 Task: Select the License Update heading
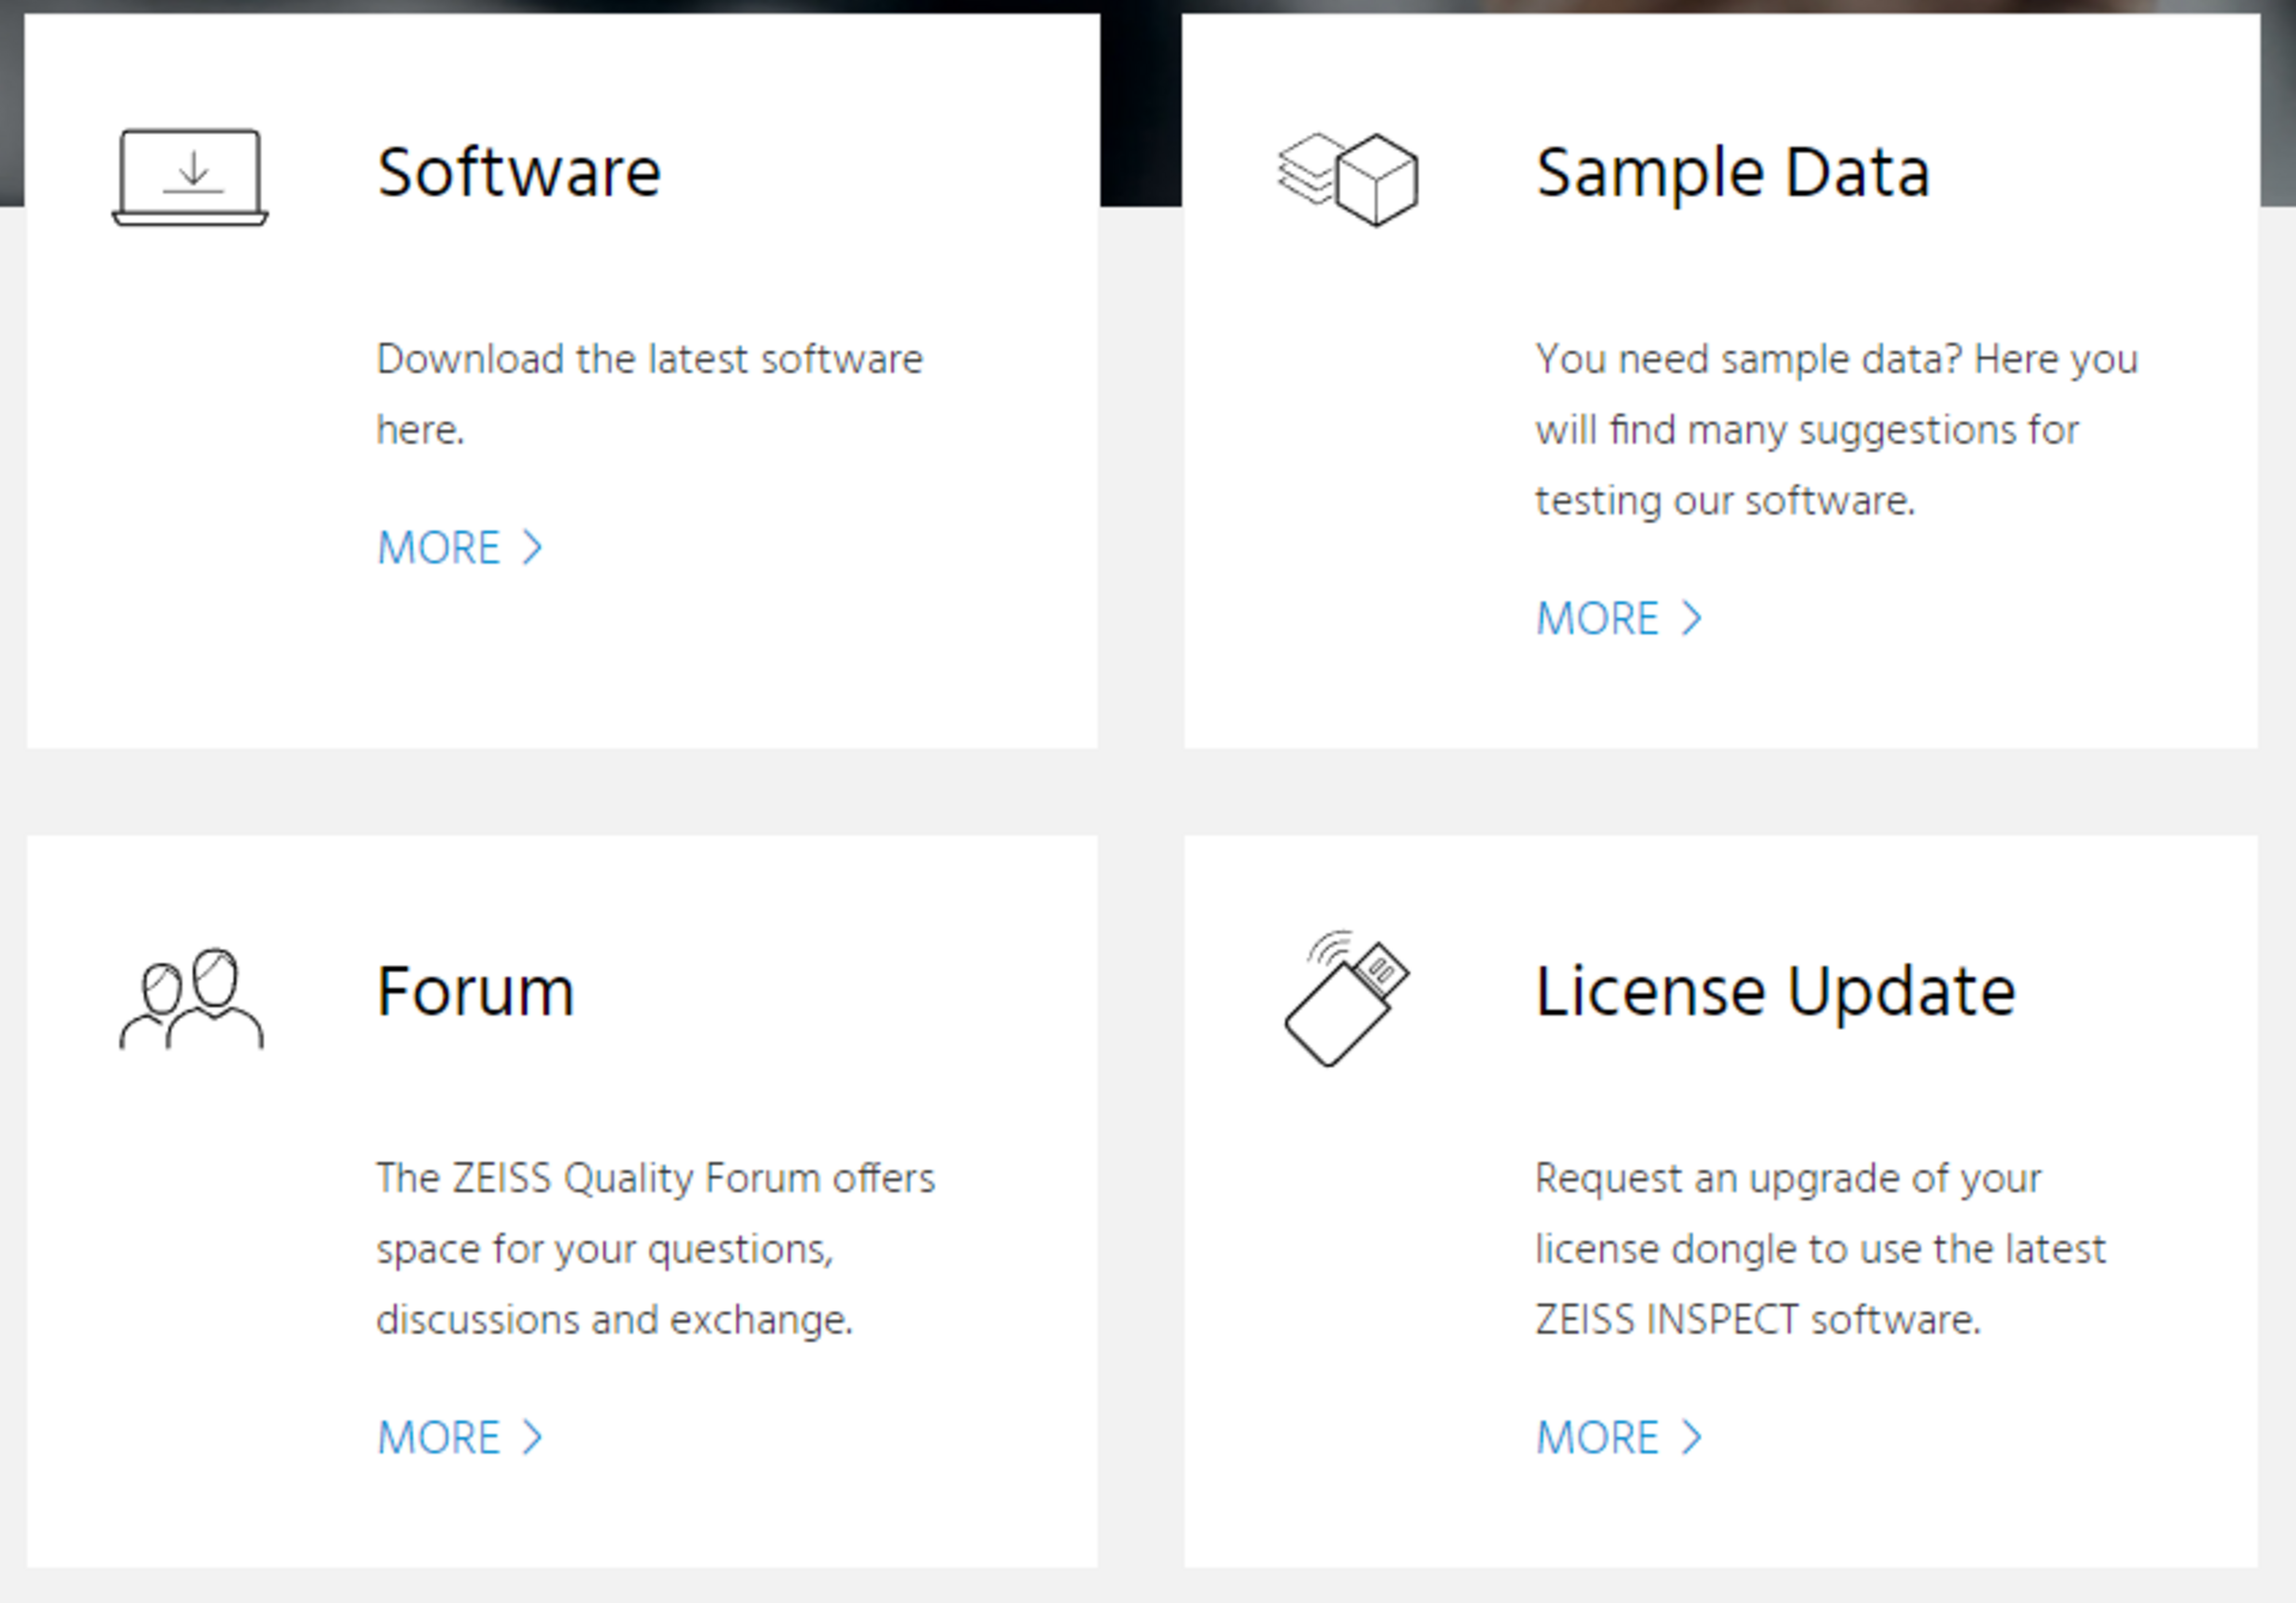click(1775, 991)
